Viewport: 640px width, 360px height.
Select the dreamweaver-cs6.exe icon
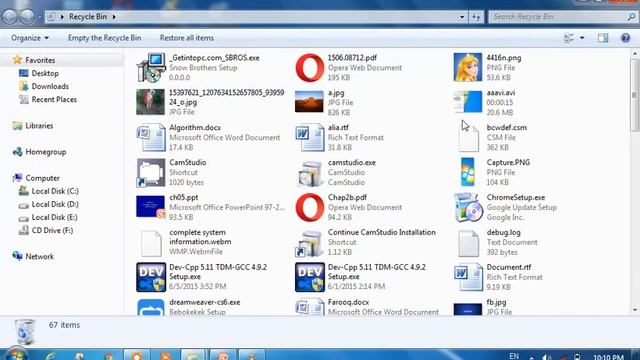(151, 307)
